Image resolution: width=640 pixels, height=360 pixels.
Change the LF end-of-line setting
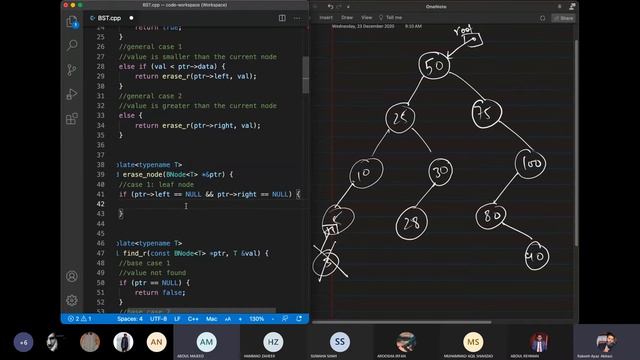tap(177, 319)
